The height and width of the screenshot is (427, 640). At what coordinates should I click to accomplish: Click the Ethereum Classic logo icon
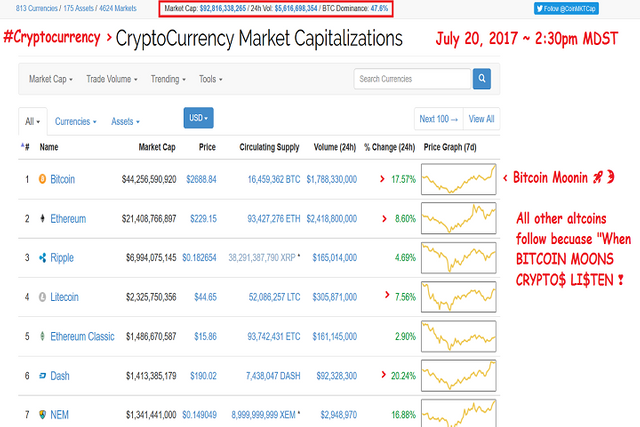pos(42,336)
